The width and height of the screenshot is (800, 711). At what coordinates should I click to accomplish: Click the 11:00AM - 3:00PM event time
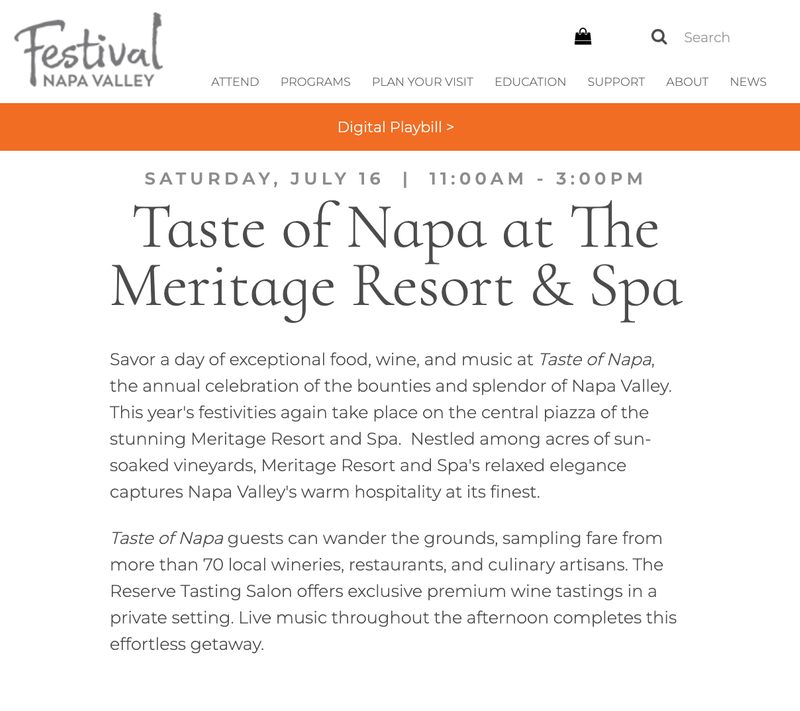pyautogui.click(x=536, y=179)
